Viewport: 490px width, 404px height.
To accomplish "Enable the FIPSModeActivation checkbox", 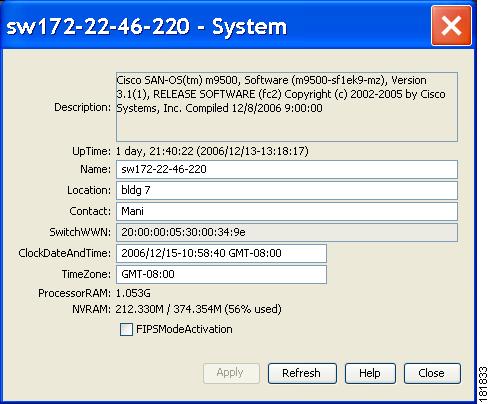I will tap(126, 329).
